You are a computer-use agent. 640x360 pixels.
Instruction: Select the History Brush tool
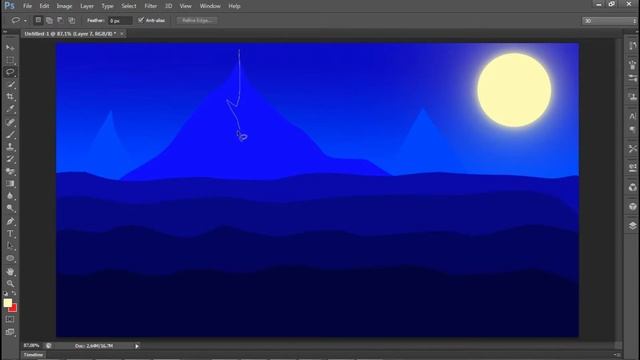tap(10, 159)
